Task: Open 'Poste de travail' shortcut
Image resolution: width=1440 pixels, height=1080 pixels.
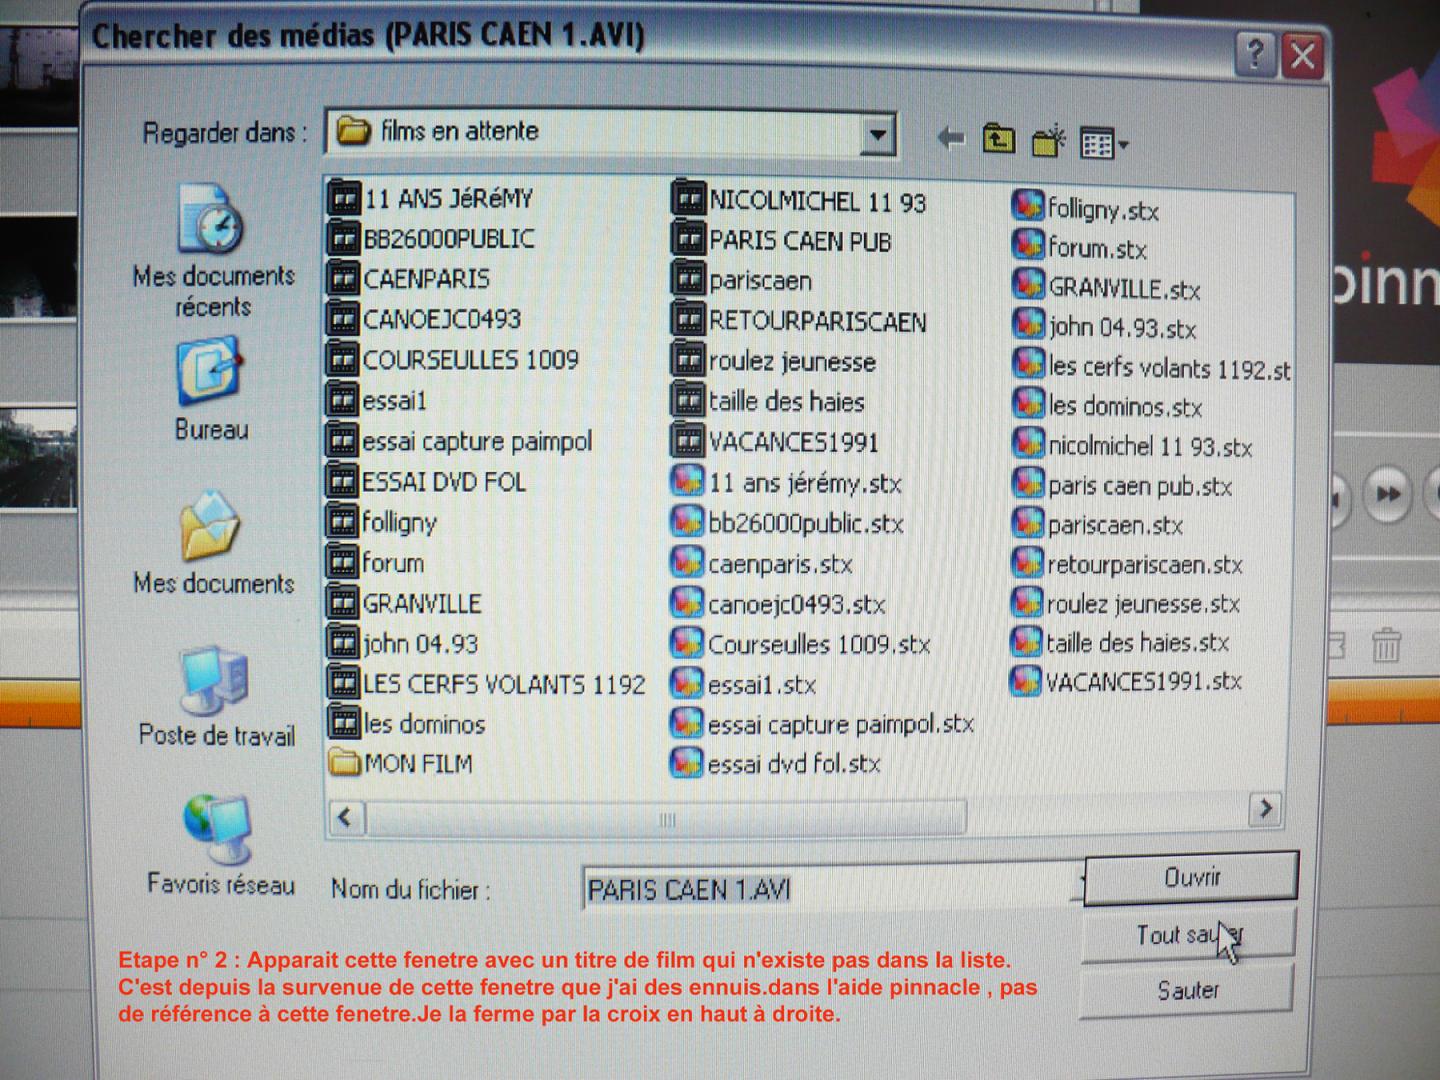Action: [x=216, y=698]
